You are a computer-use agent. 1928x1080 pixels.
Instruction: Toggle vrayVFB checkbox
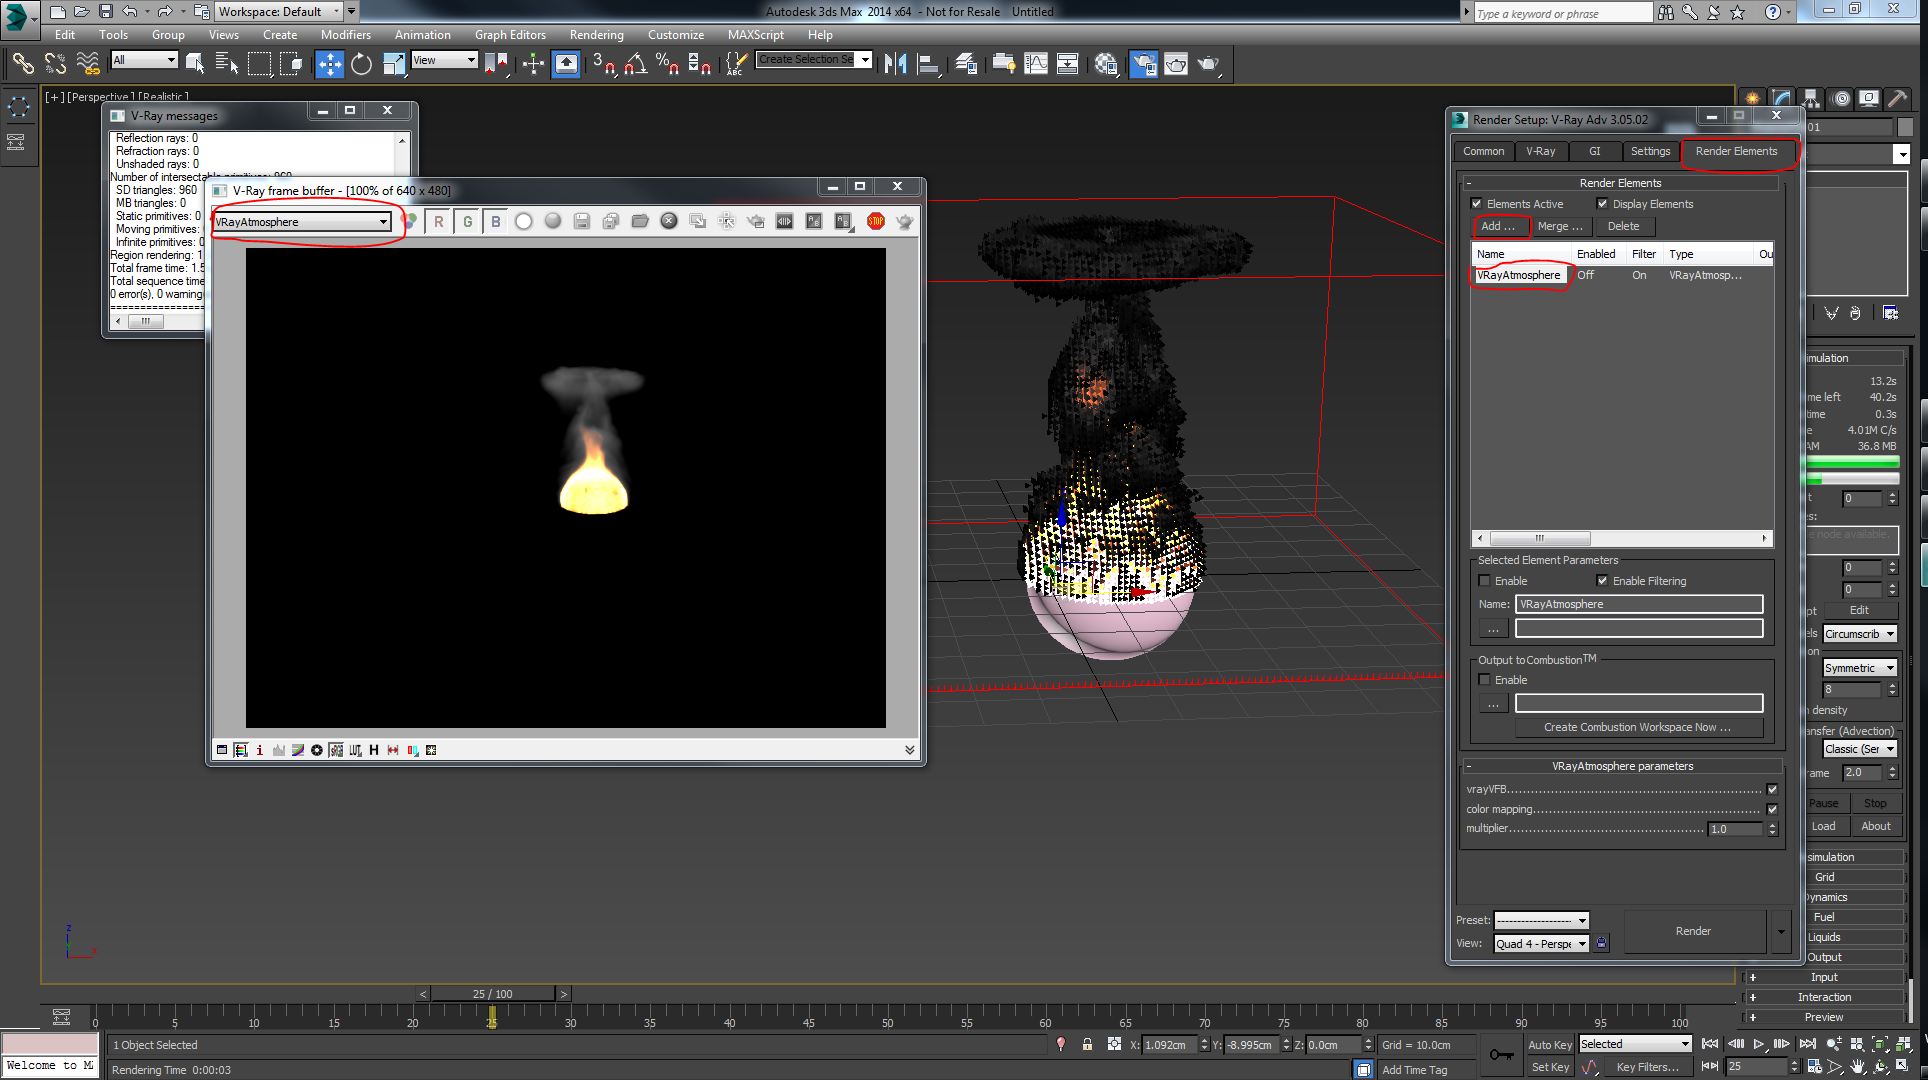click(x=1772, y=789)
